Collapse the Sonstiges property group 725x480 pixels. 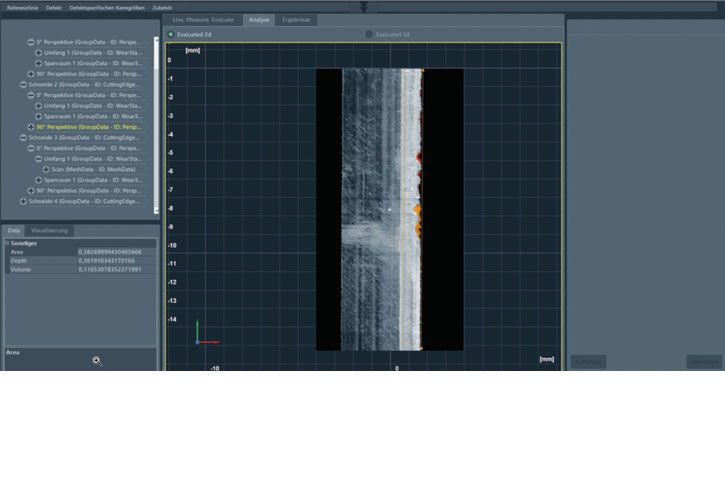(6, 243)
